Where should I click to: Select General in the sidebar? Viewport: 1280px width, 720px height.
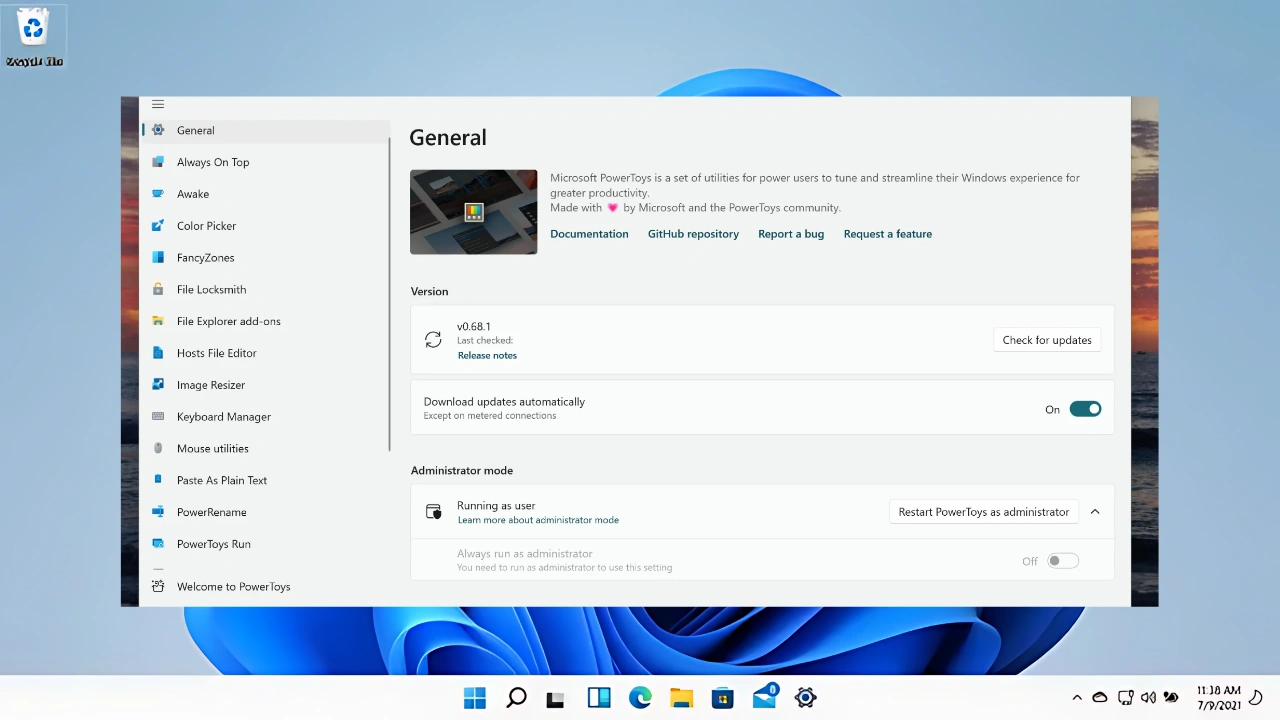tap(265, 130)
